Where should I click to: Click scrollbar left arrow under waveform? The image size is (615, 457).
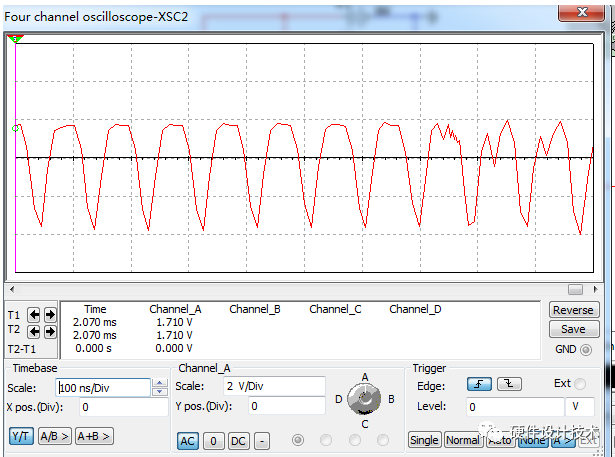pos(12,289)
